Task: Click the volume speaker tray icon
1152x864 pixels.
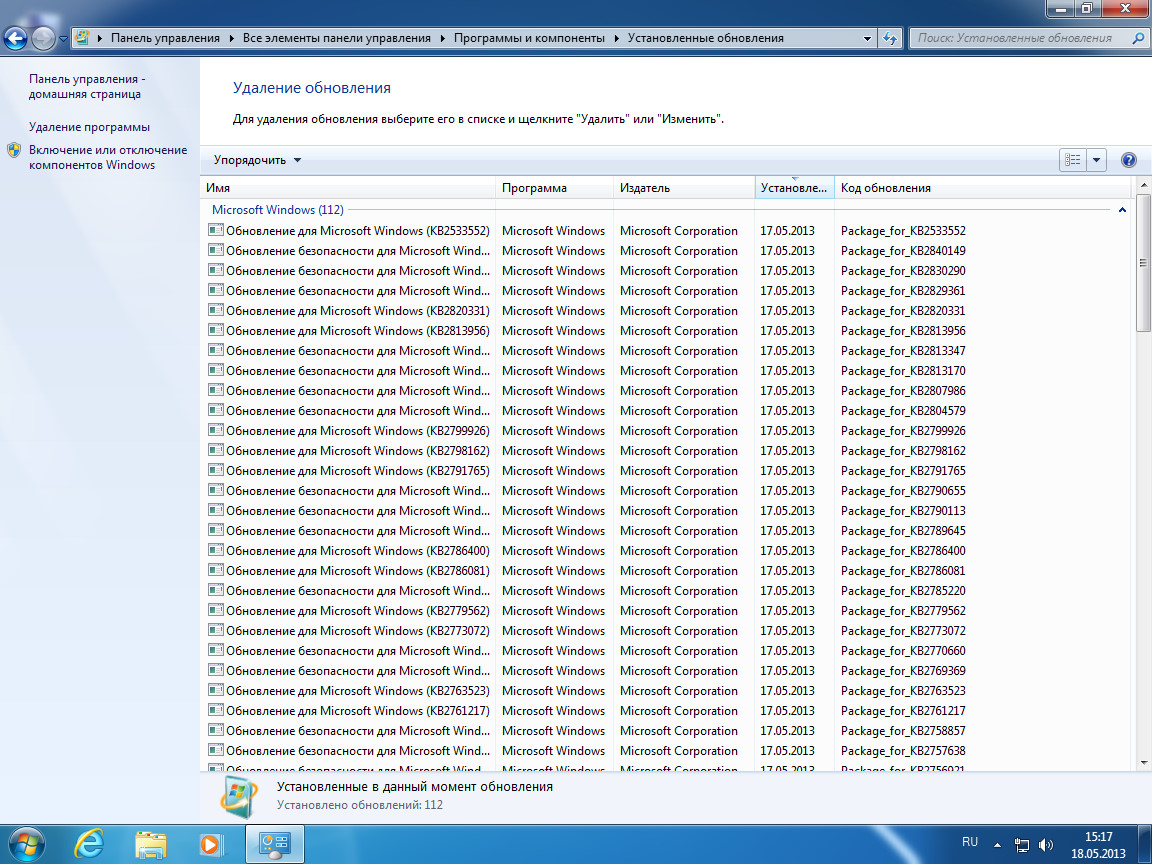Action: 1046,845
